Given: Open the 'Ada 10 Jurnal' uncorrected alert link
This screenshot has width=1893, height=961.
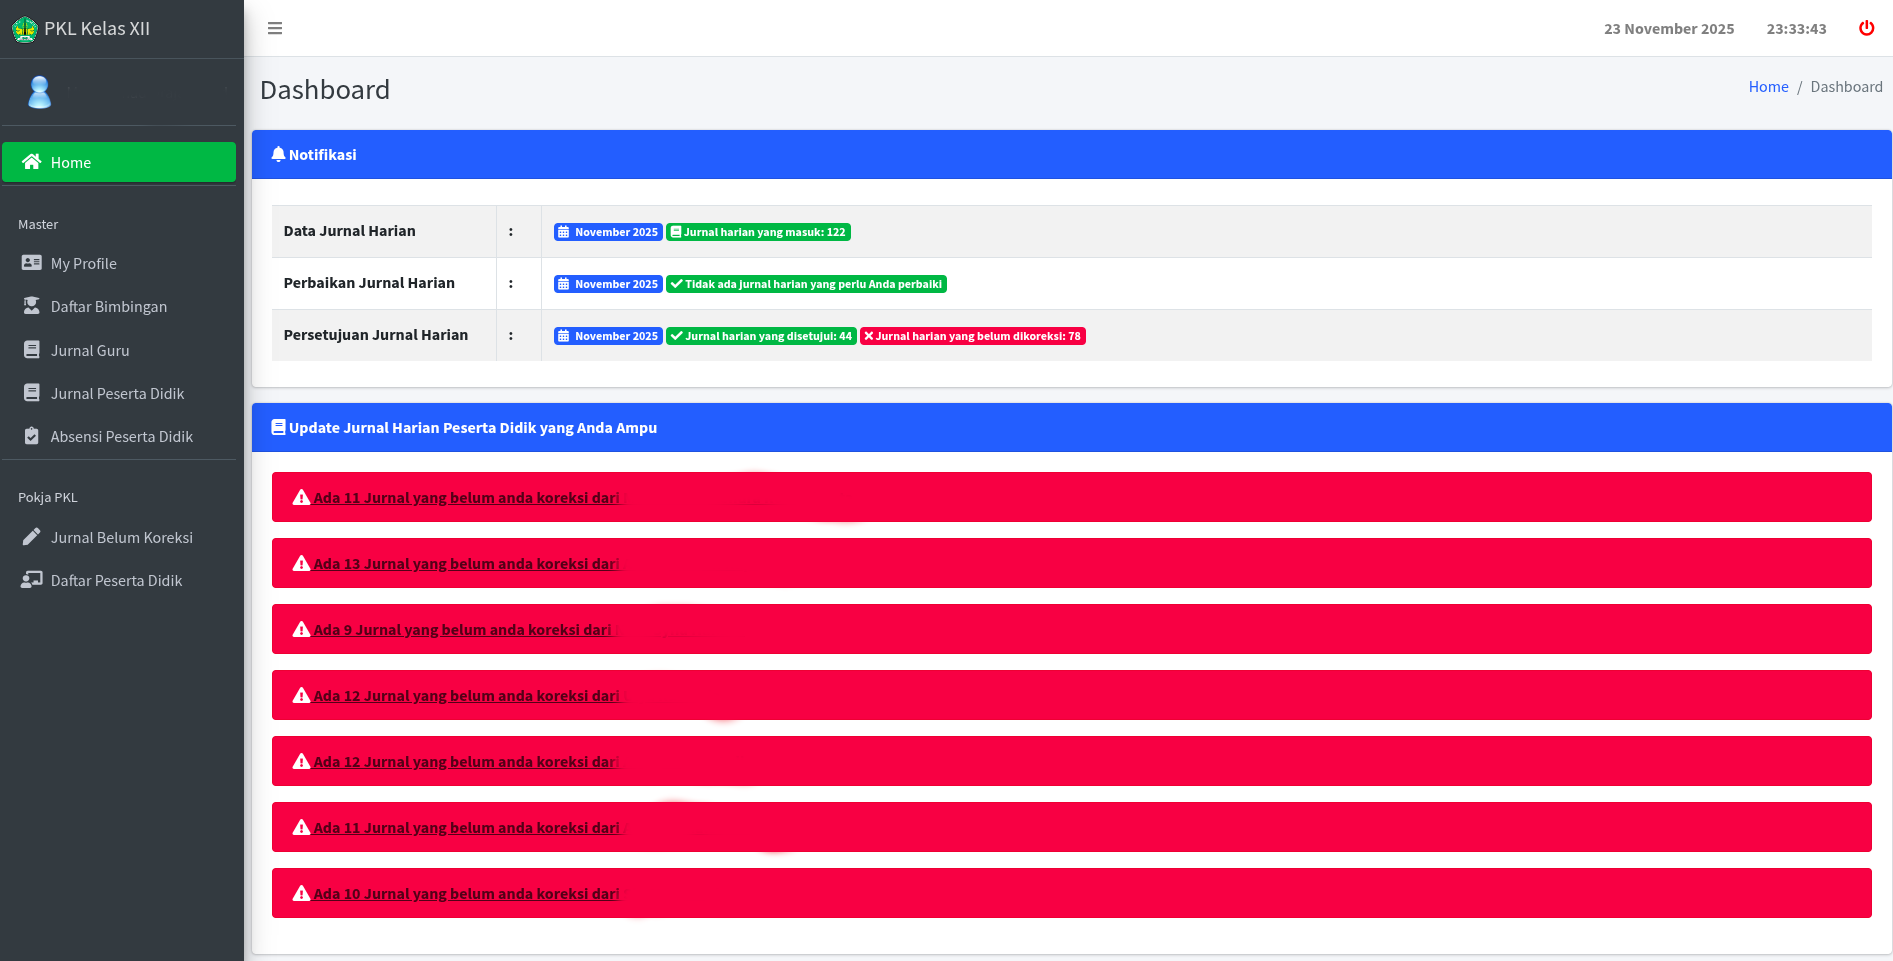Looking at the screenshot, I should (x=466, y=894).
